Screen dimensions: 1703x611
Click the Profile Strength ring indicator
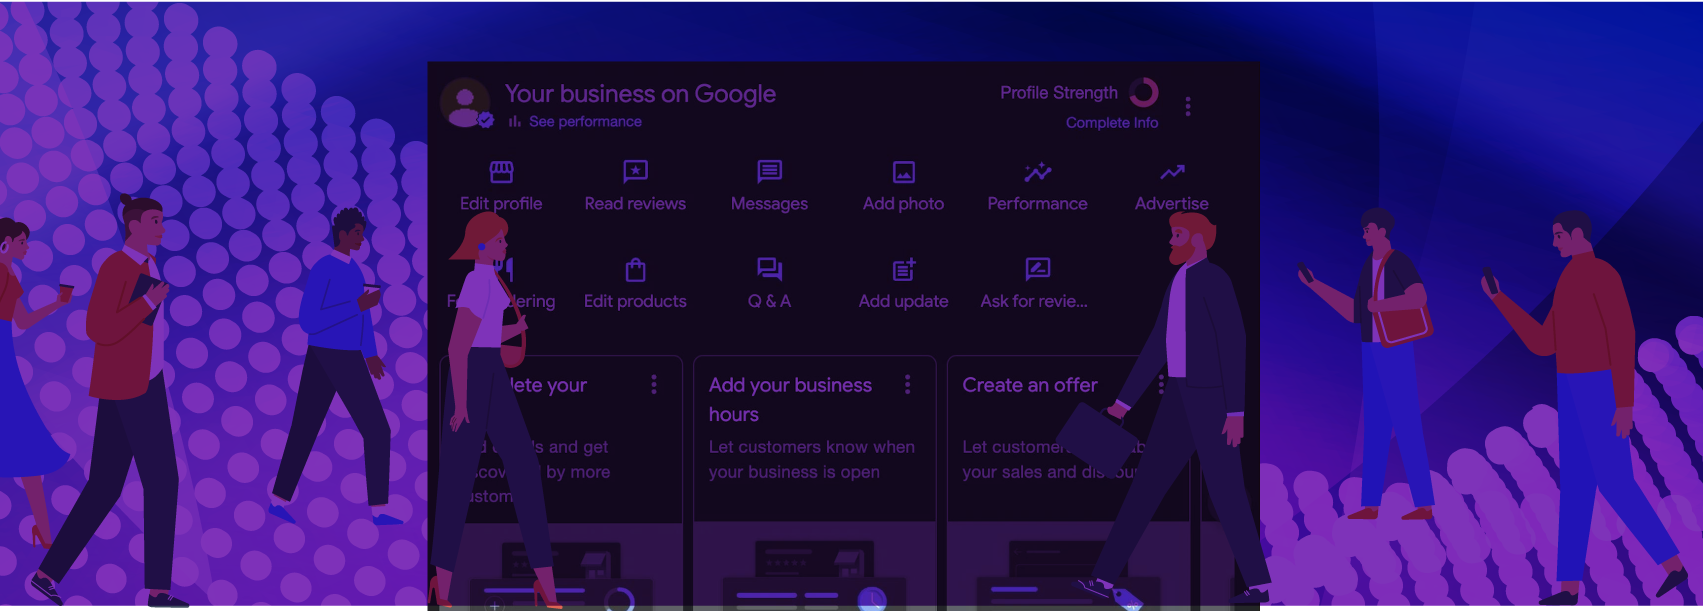click(1144, 93)
